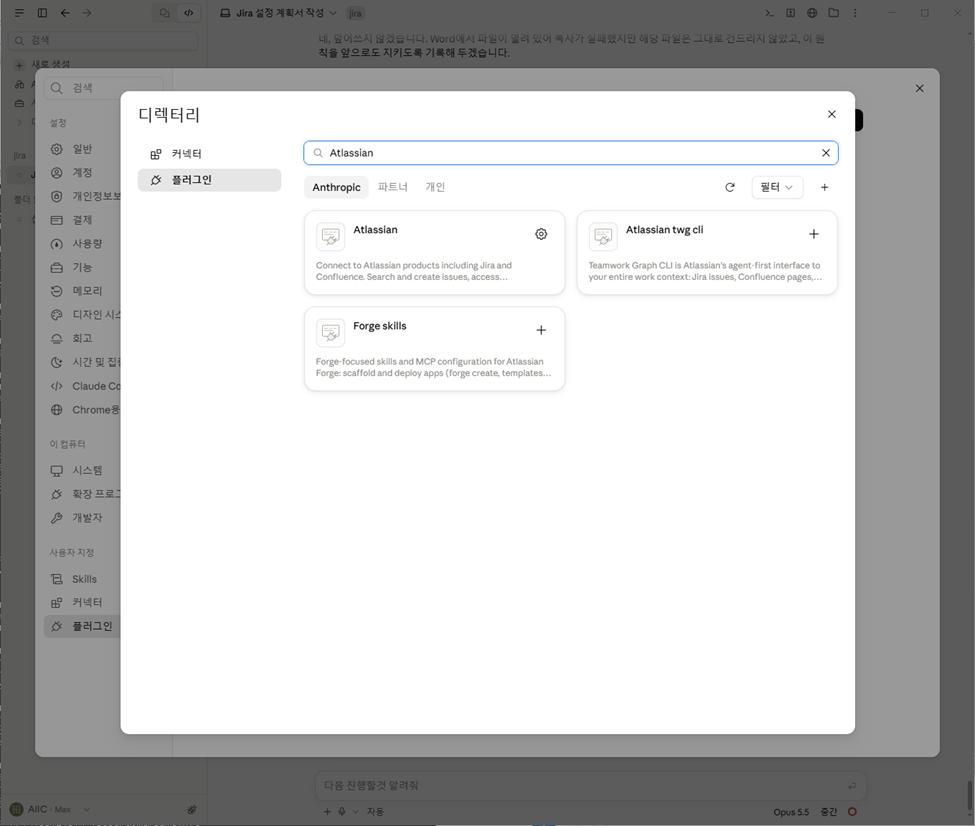Open the more options dots menu

[x=855, y=12]
